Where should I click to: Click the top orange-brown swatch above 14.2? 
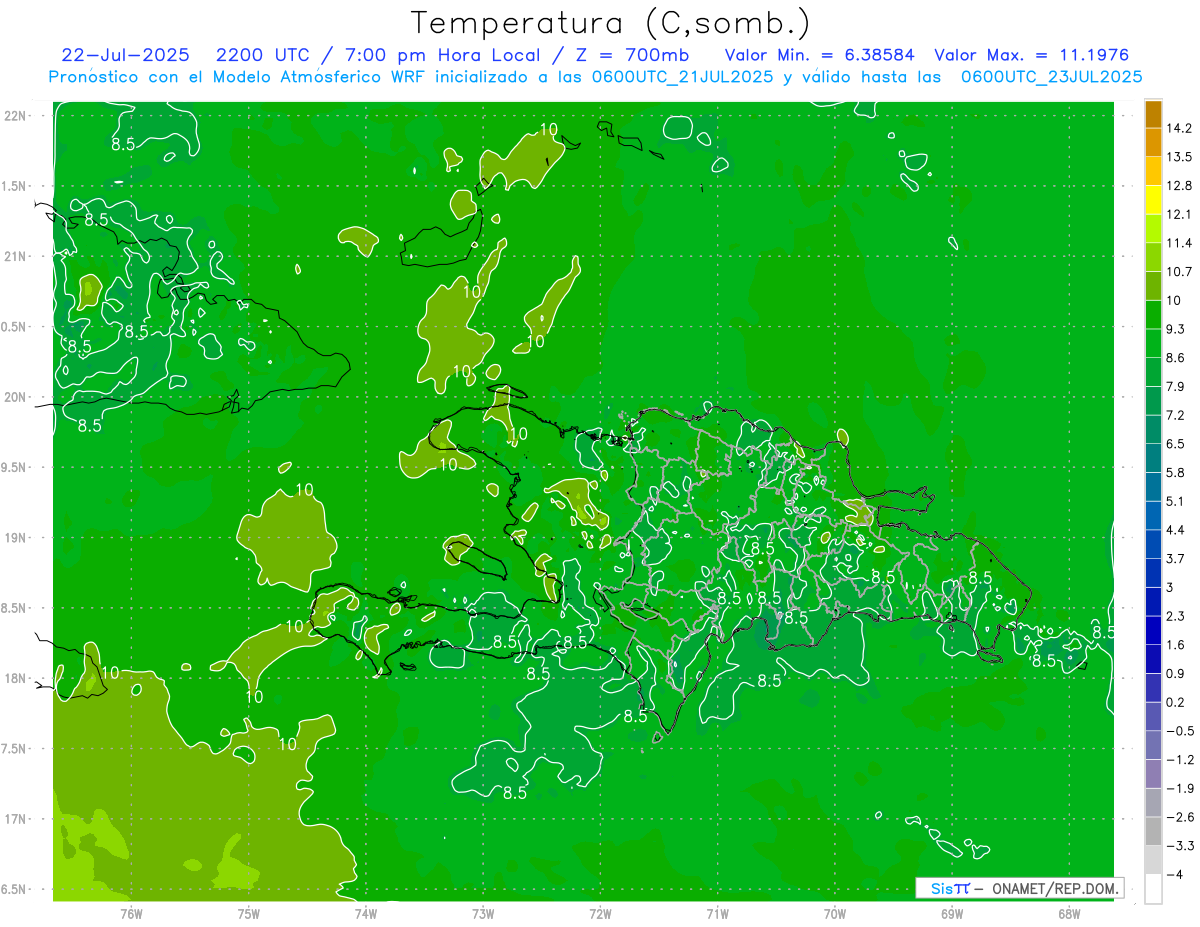click(x=1153, y=114)
